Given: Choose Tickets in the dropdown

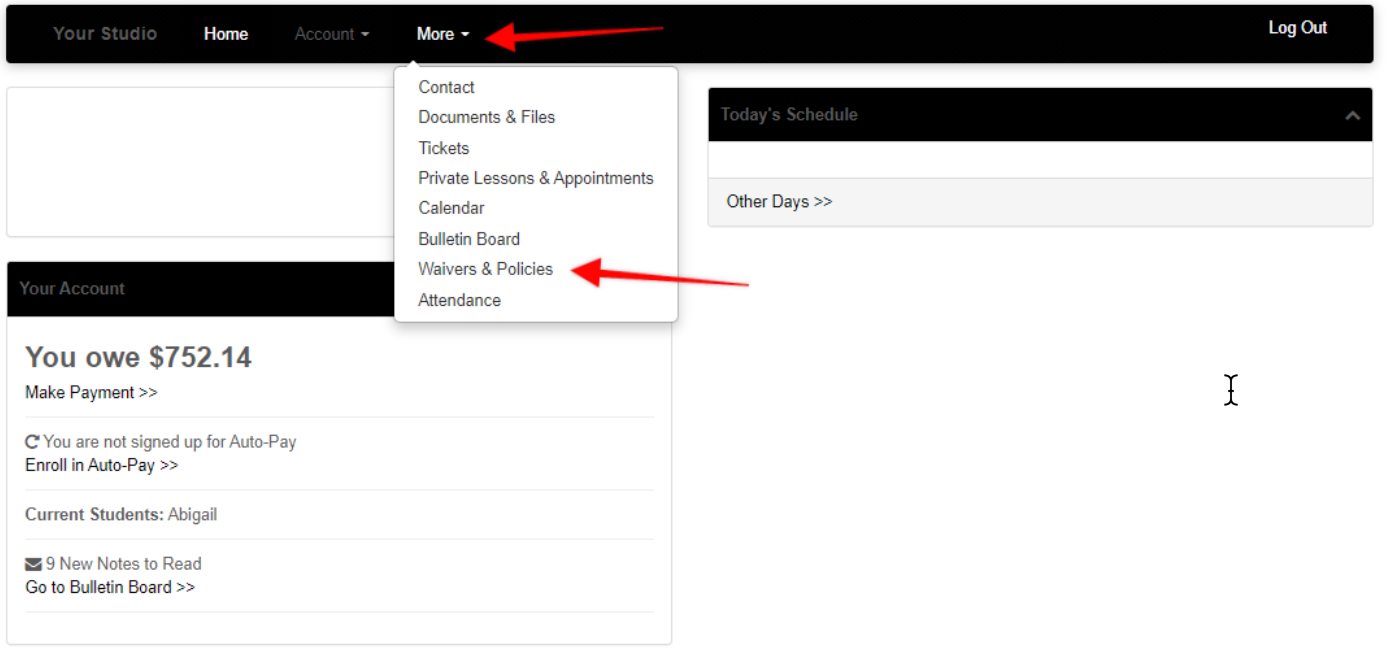Looking at the screenshot, I should (443, 148).
